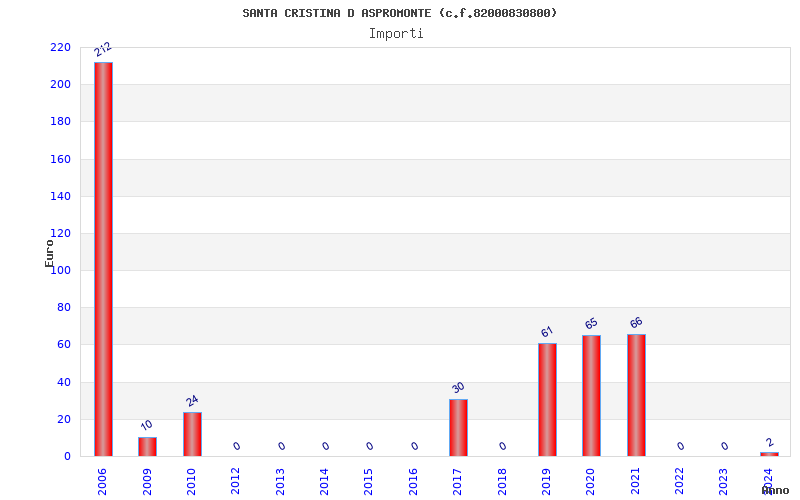This screenshot has height=500, width=800.
Task: Click the Importi subtitle
Action: [396, 34]
